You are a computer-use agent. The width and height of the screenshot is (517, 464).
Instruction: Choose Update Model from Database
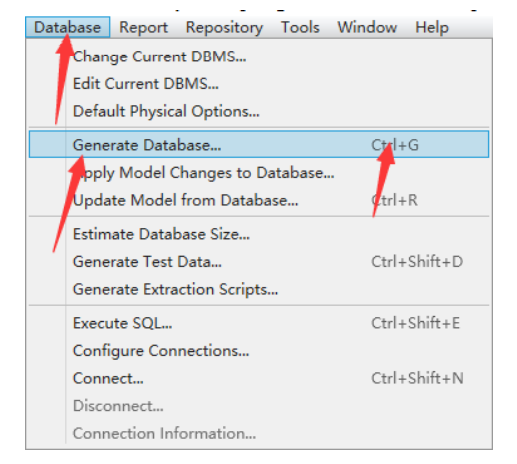(259, 200)
